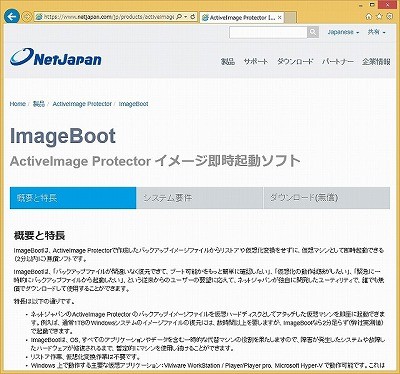Open the browser Tools gear icon

click(390, 16)
